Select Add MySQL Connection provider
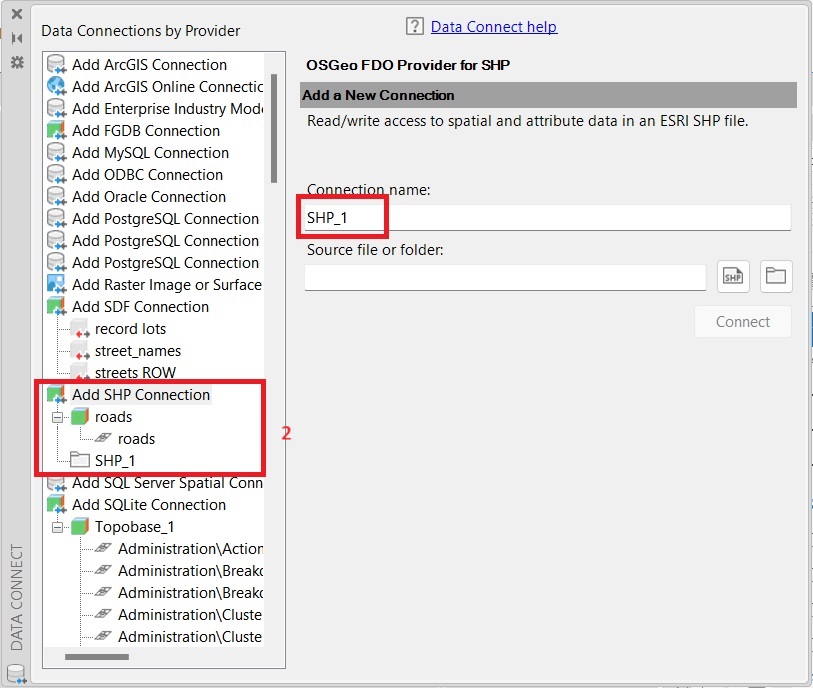Image resolution: width=813 pixels, height=688 pixels. click(x=150, y=153)
